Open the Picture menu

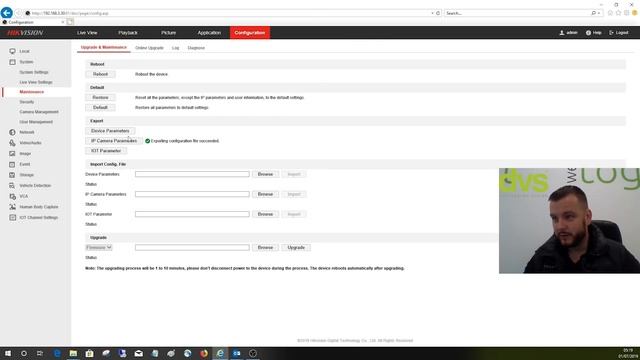coord(168,33)
